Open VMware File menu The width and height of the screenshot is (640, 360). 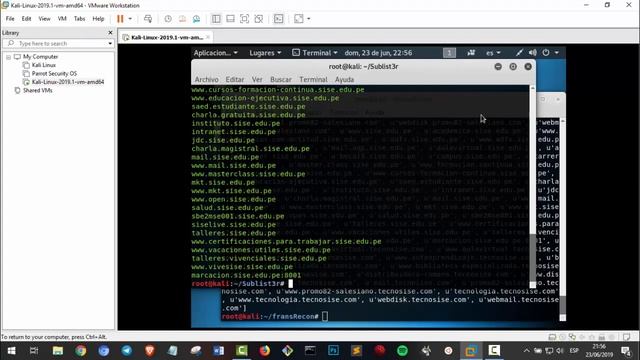click(x=10, y=19)
